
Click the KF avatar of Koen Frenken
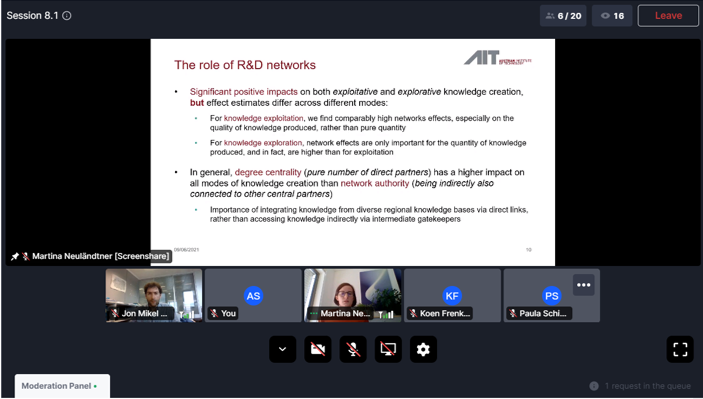452,296
